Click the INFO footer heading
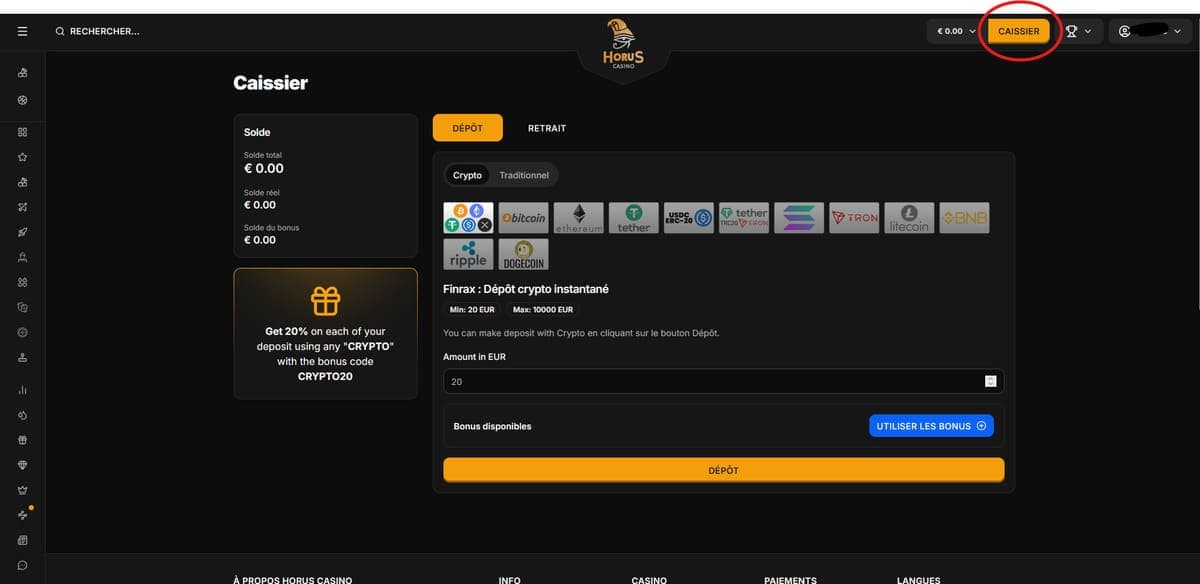 509,579
